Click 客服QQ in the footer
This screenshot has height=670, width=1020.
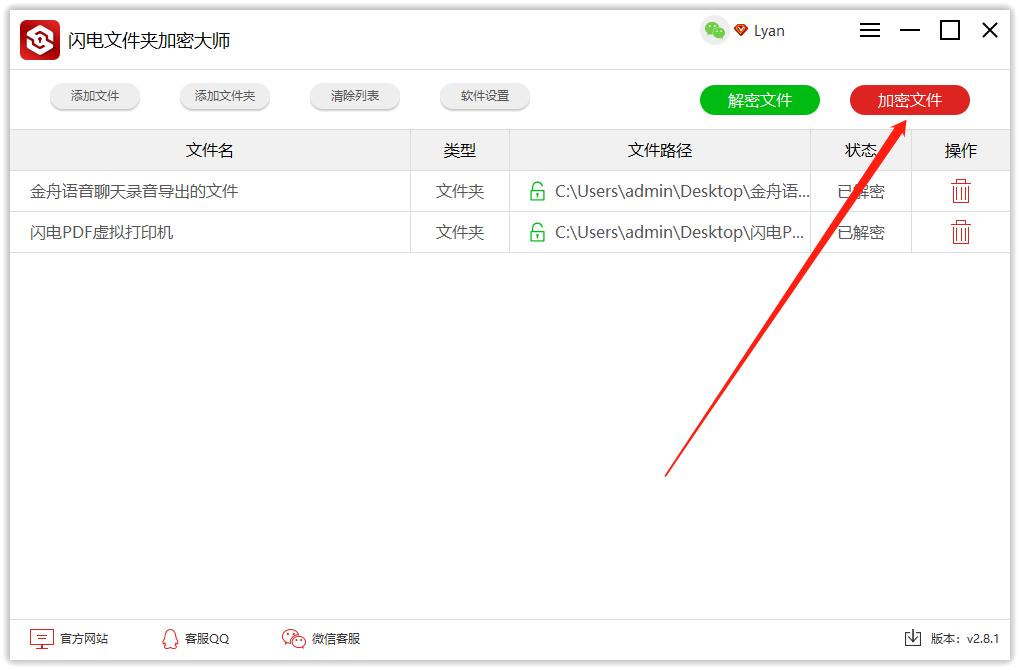(196, 638)
